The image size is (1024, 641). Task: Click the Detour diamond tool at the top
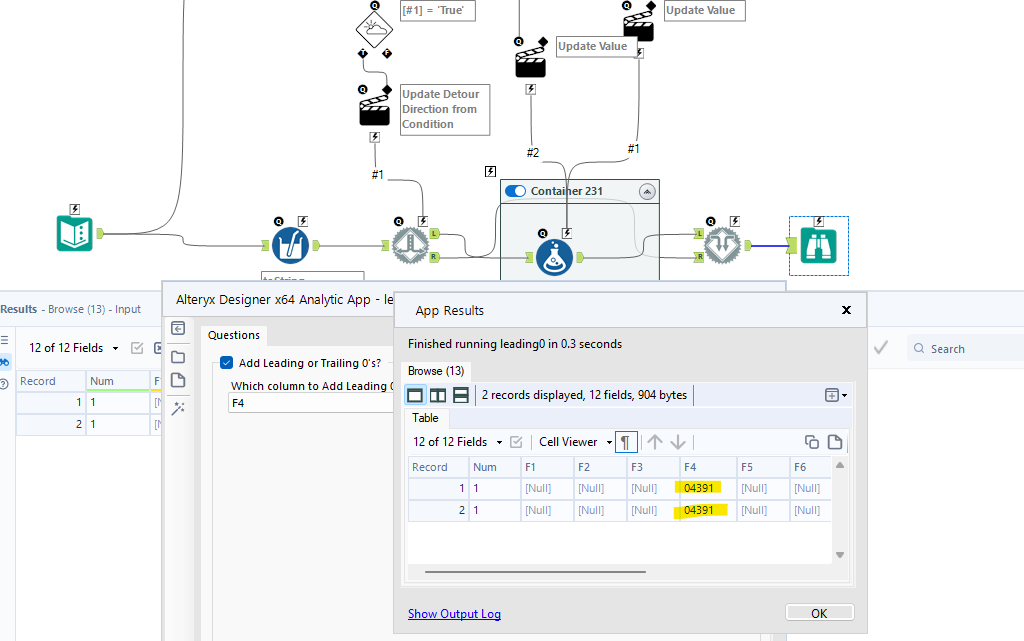pyautogui.click(x=373, y=28)
